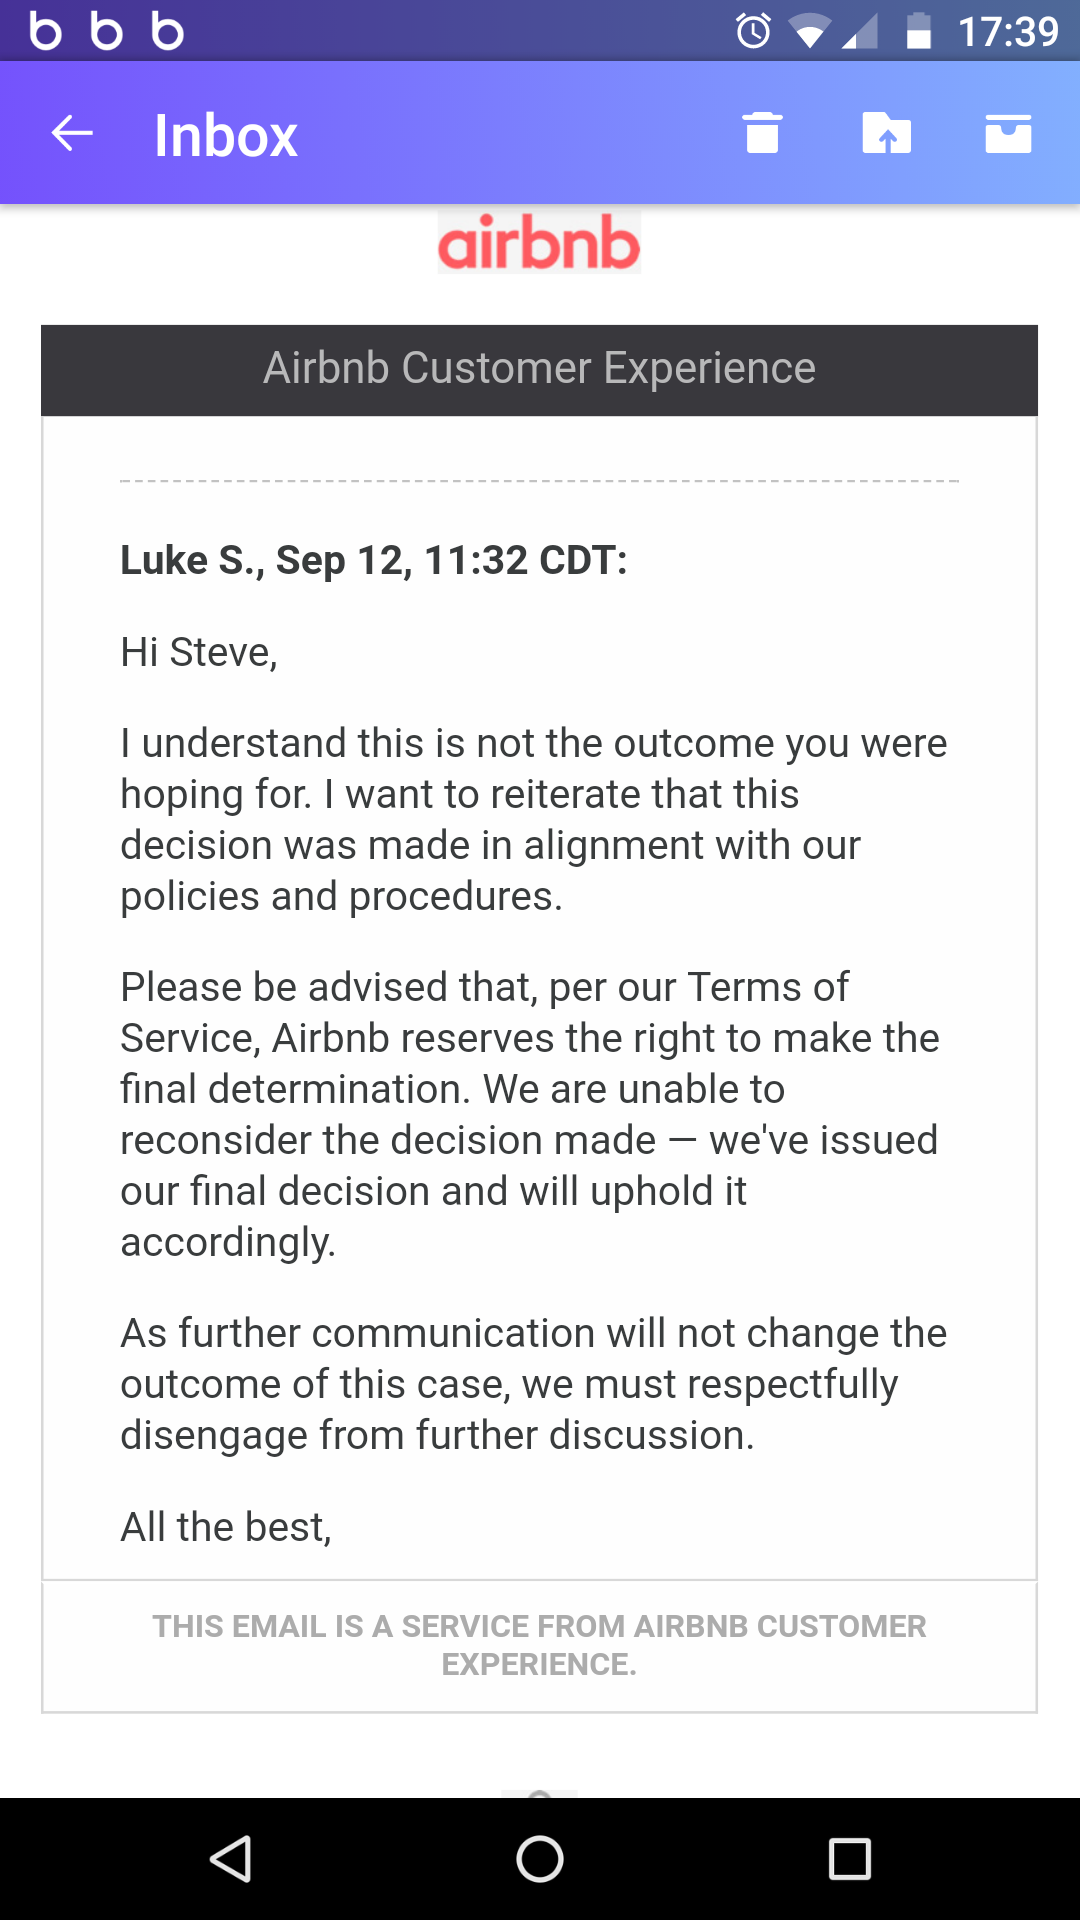Tap the 'Hi Steve,' greeting text
The width and height of the screenshot is (1080, 1920).
(x=199, y=652)
